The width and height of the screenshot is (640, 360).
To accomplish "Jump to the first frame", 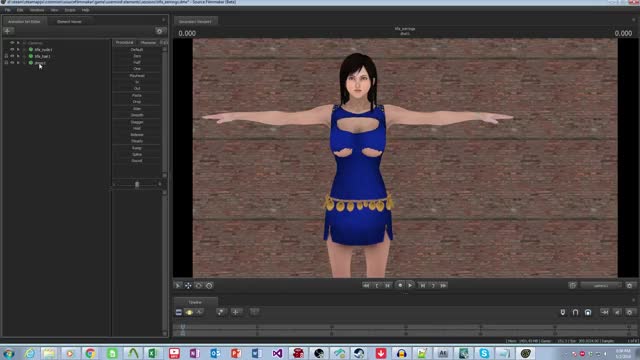I will click(x=366, y=286).
